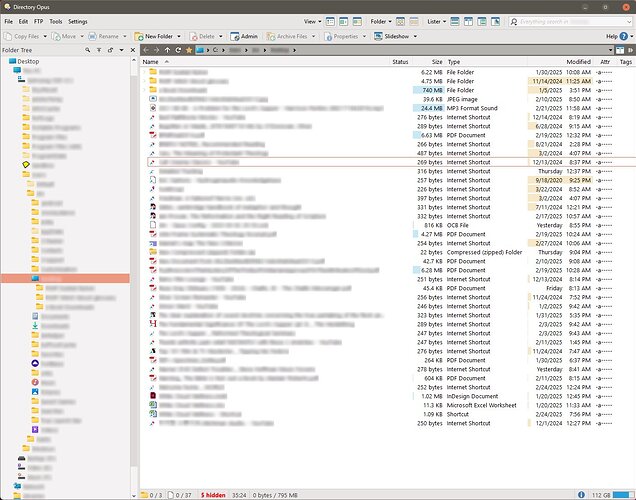Open the Delete dropdown arrow

221,36
